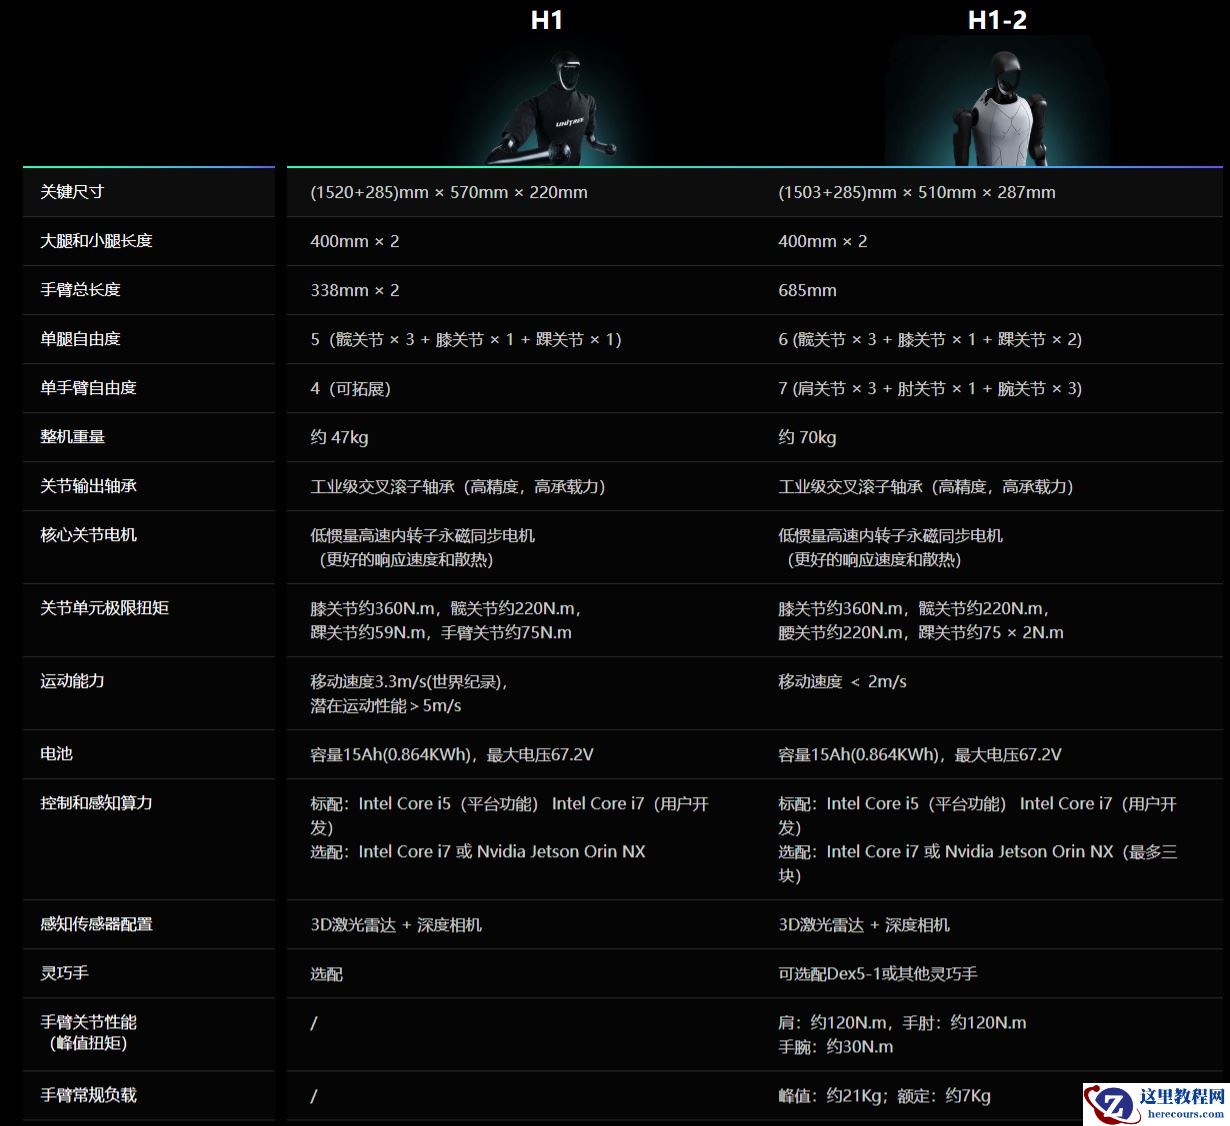The image size is (1230, 1126).
Task: Click H1 leg DOF value starting with 5
Action: tap(466, 339)
